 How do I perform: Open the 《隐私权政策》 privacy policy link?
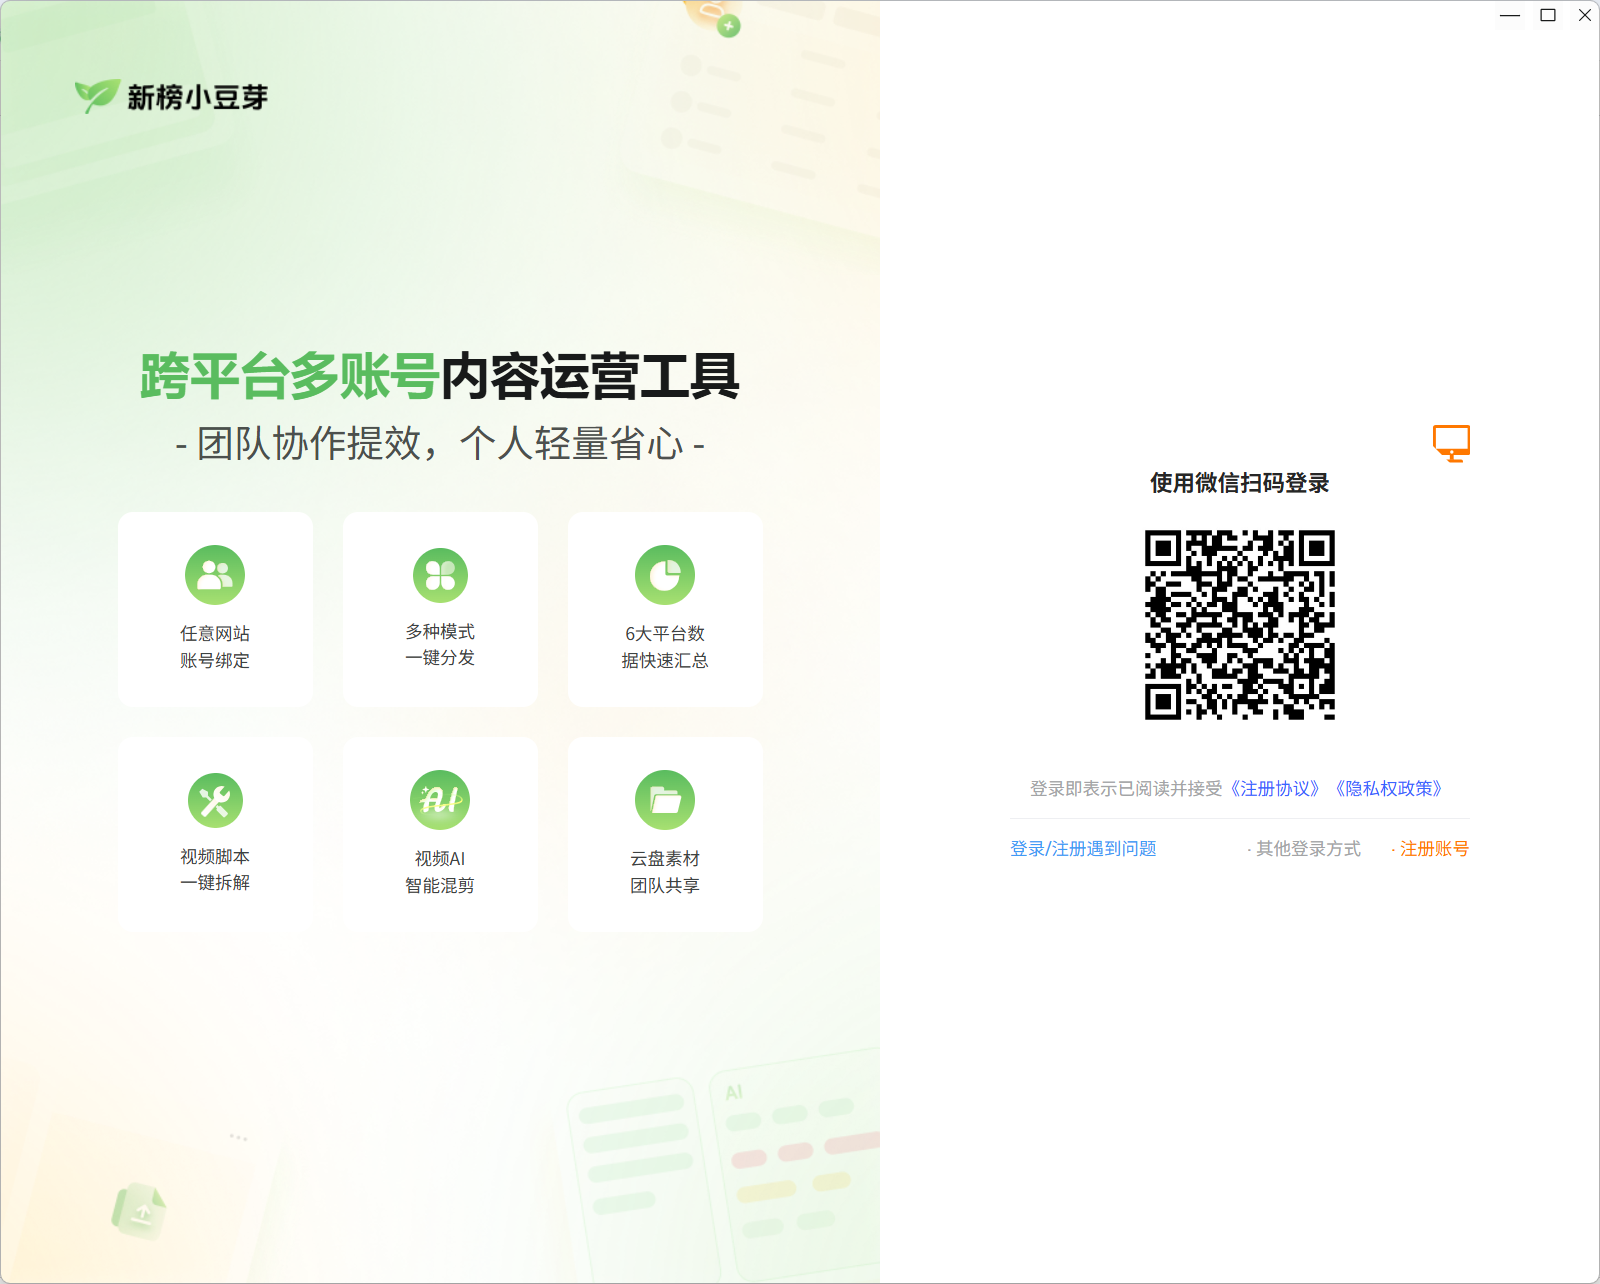click(x=1388, y=788)
